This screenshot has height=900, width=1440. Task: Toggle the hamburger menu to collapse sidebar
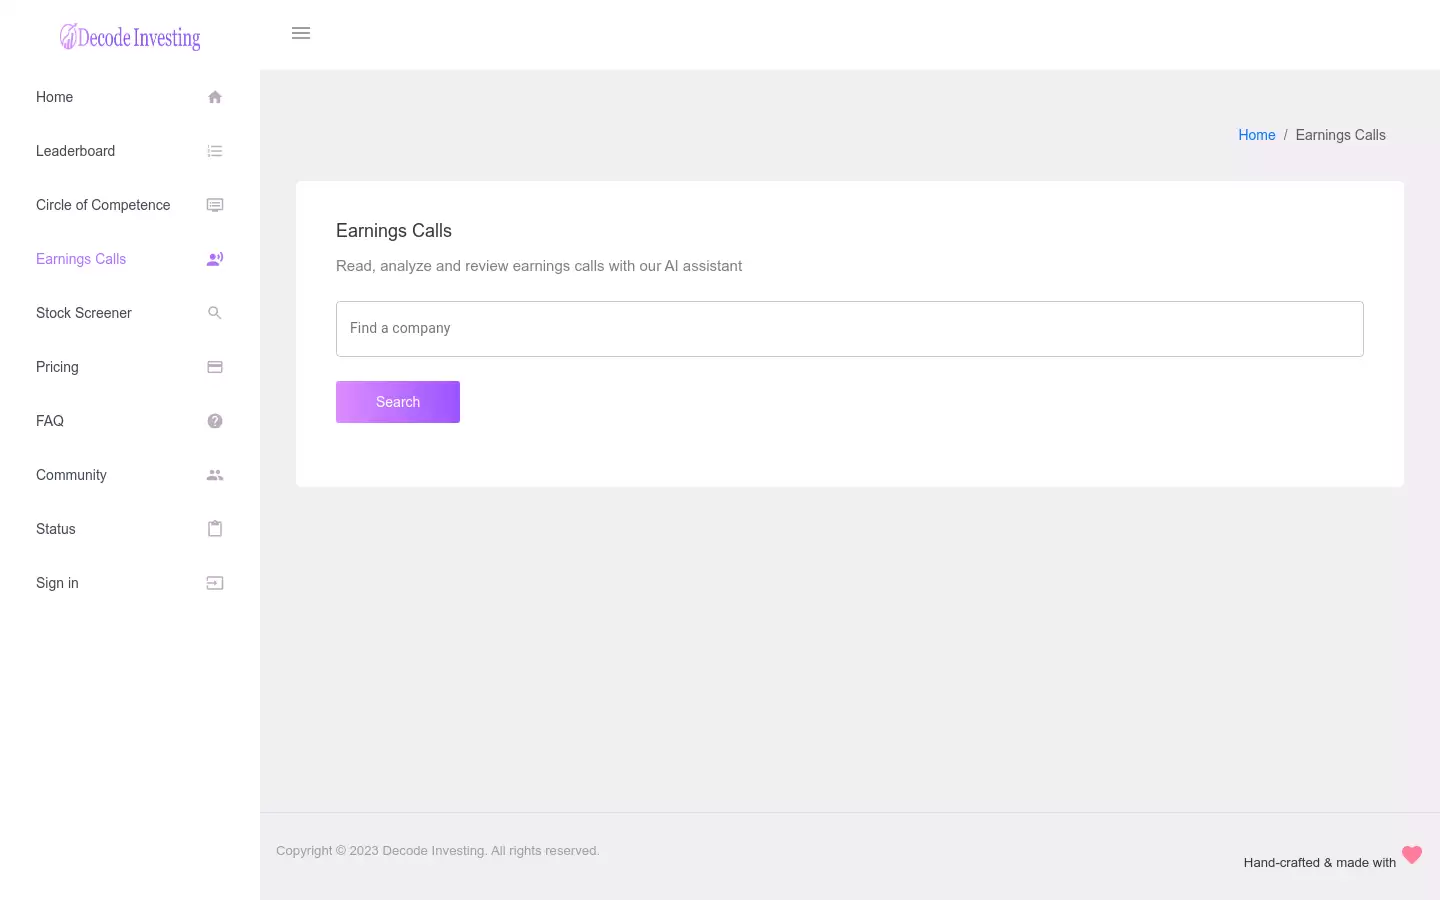[x=301, y=33]
